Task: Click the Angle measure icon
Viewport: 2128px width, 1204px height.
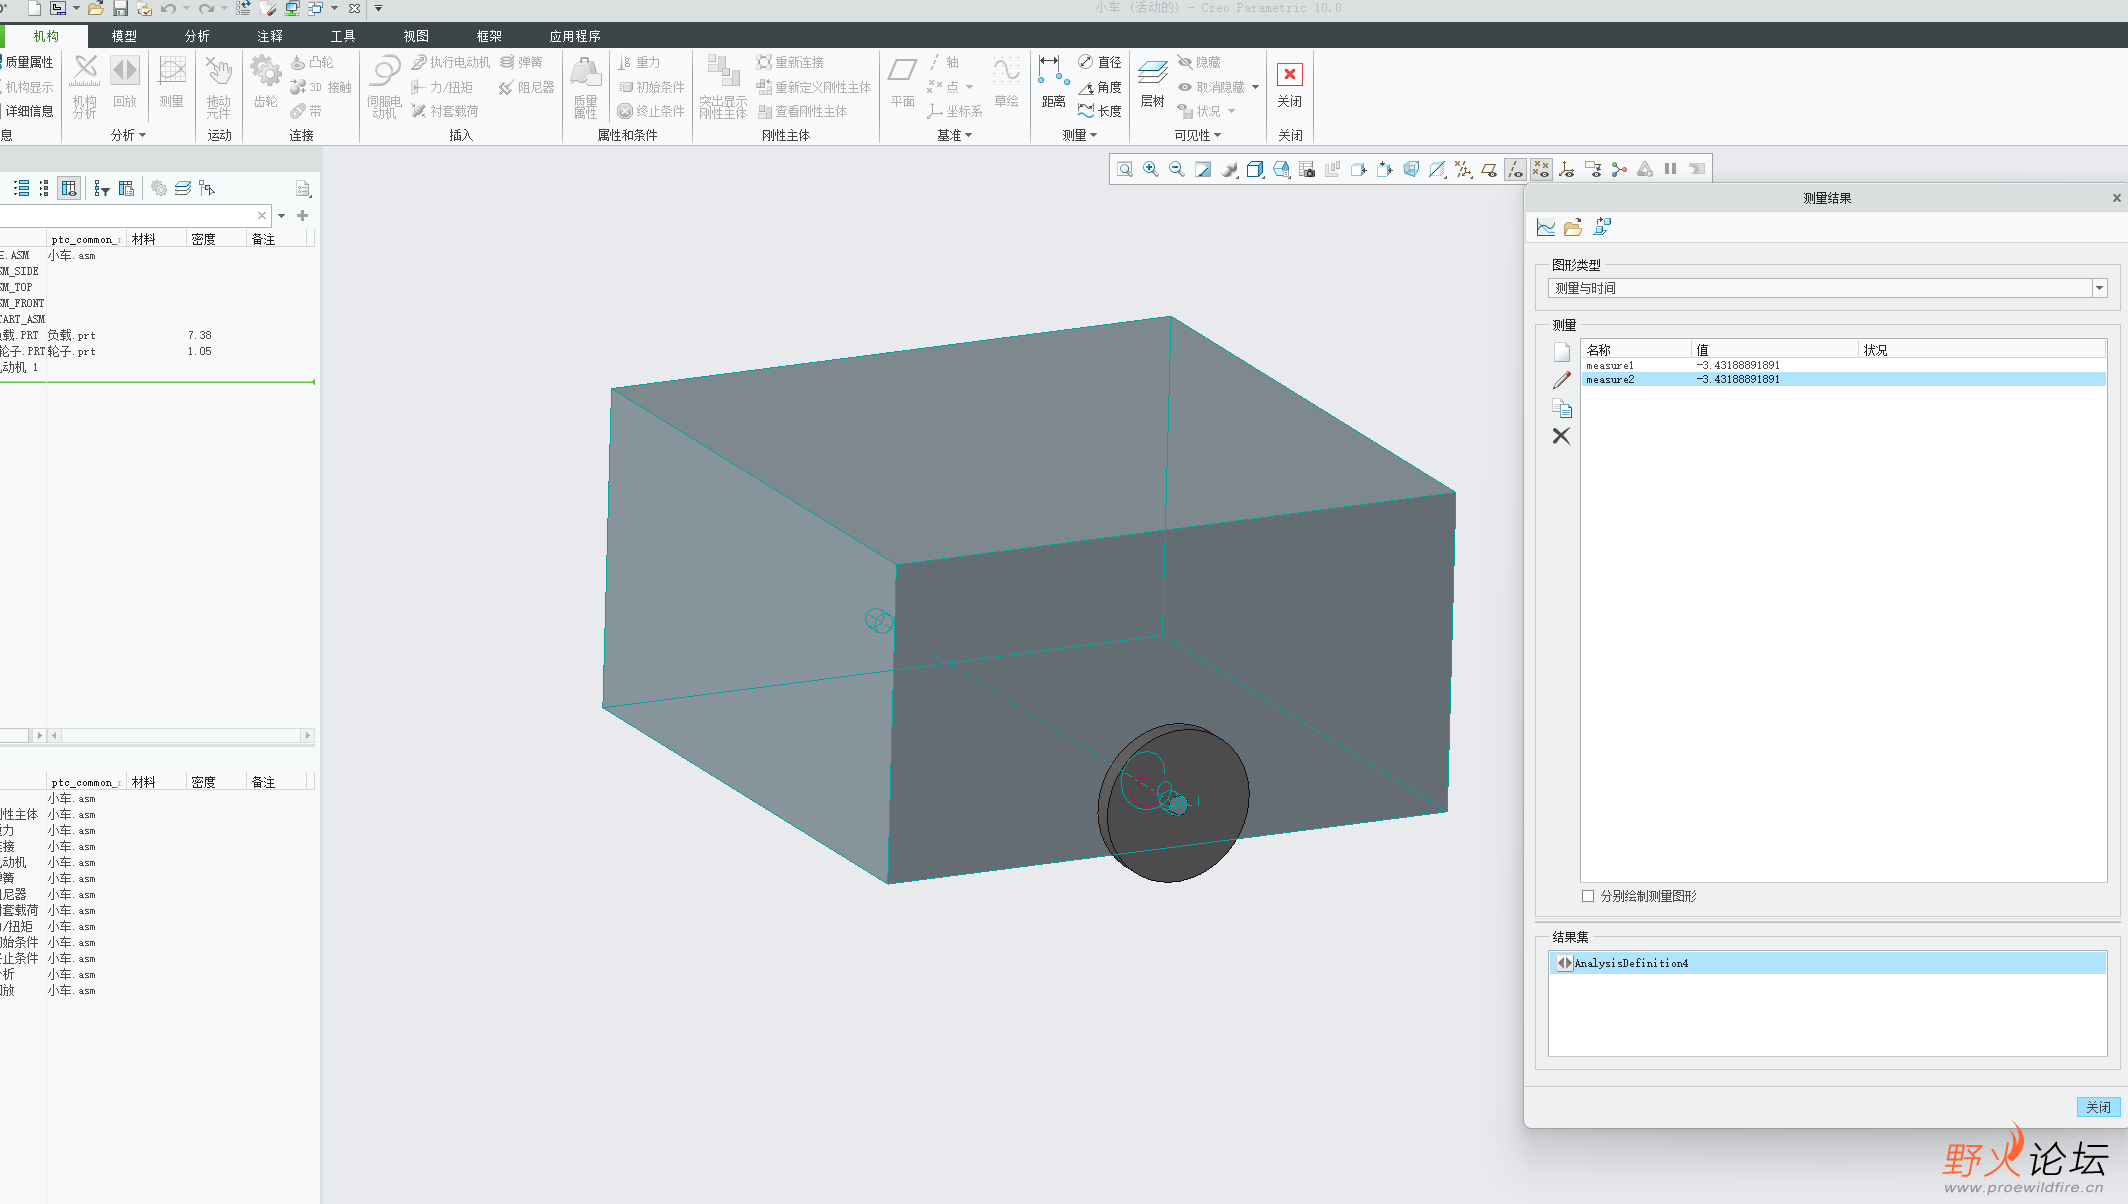Action: click(x=1099, y=87)
